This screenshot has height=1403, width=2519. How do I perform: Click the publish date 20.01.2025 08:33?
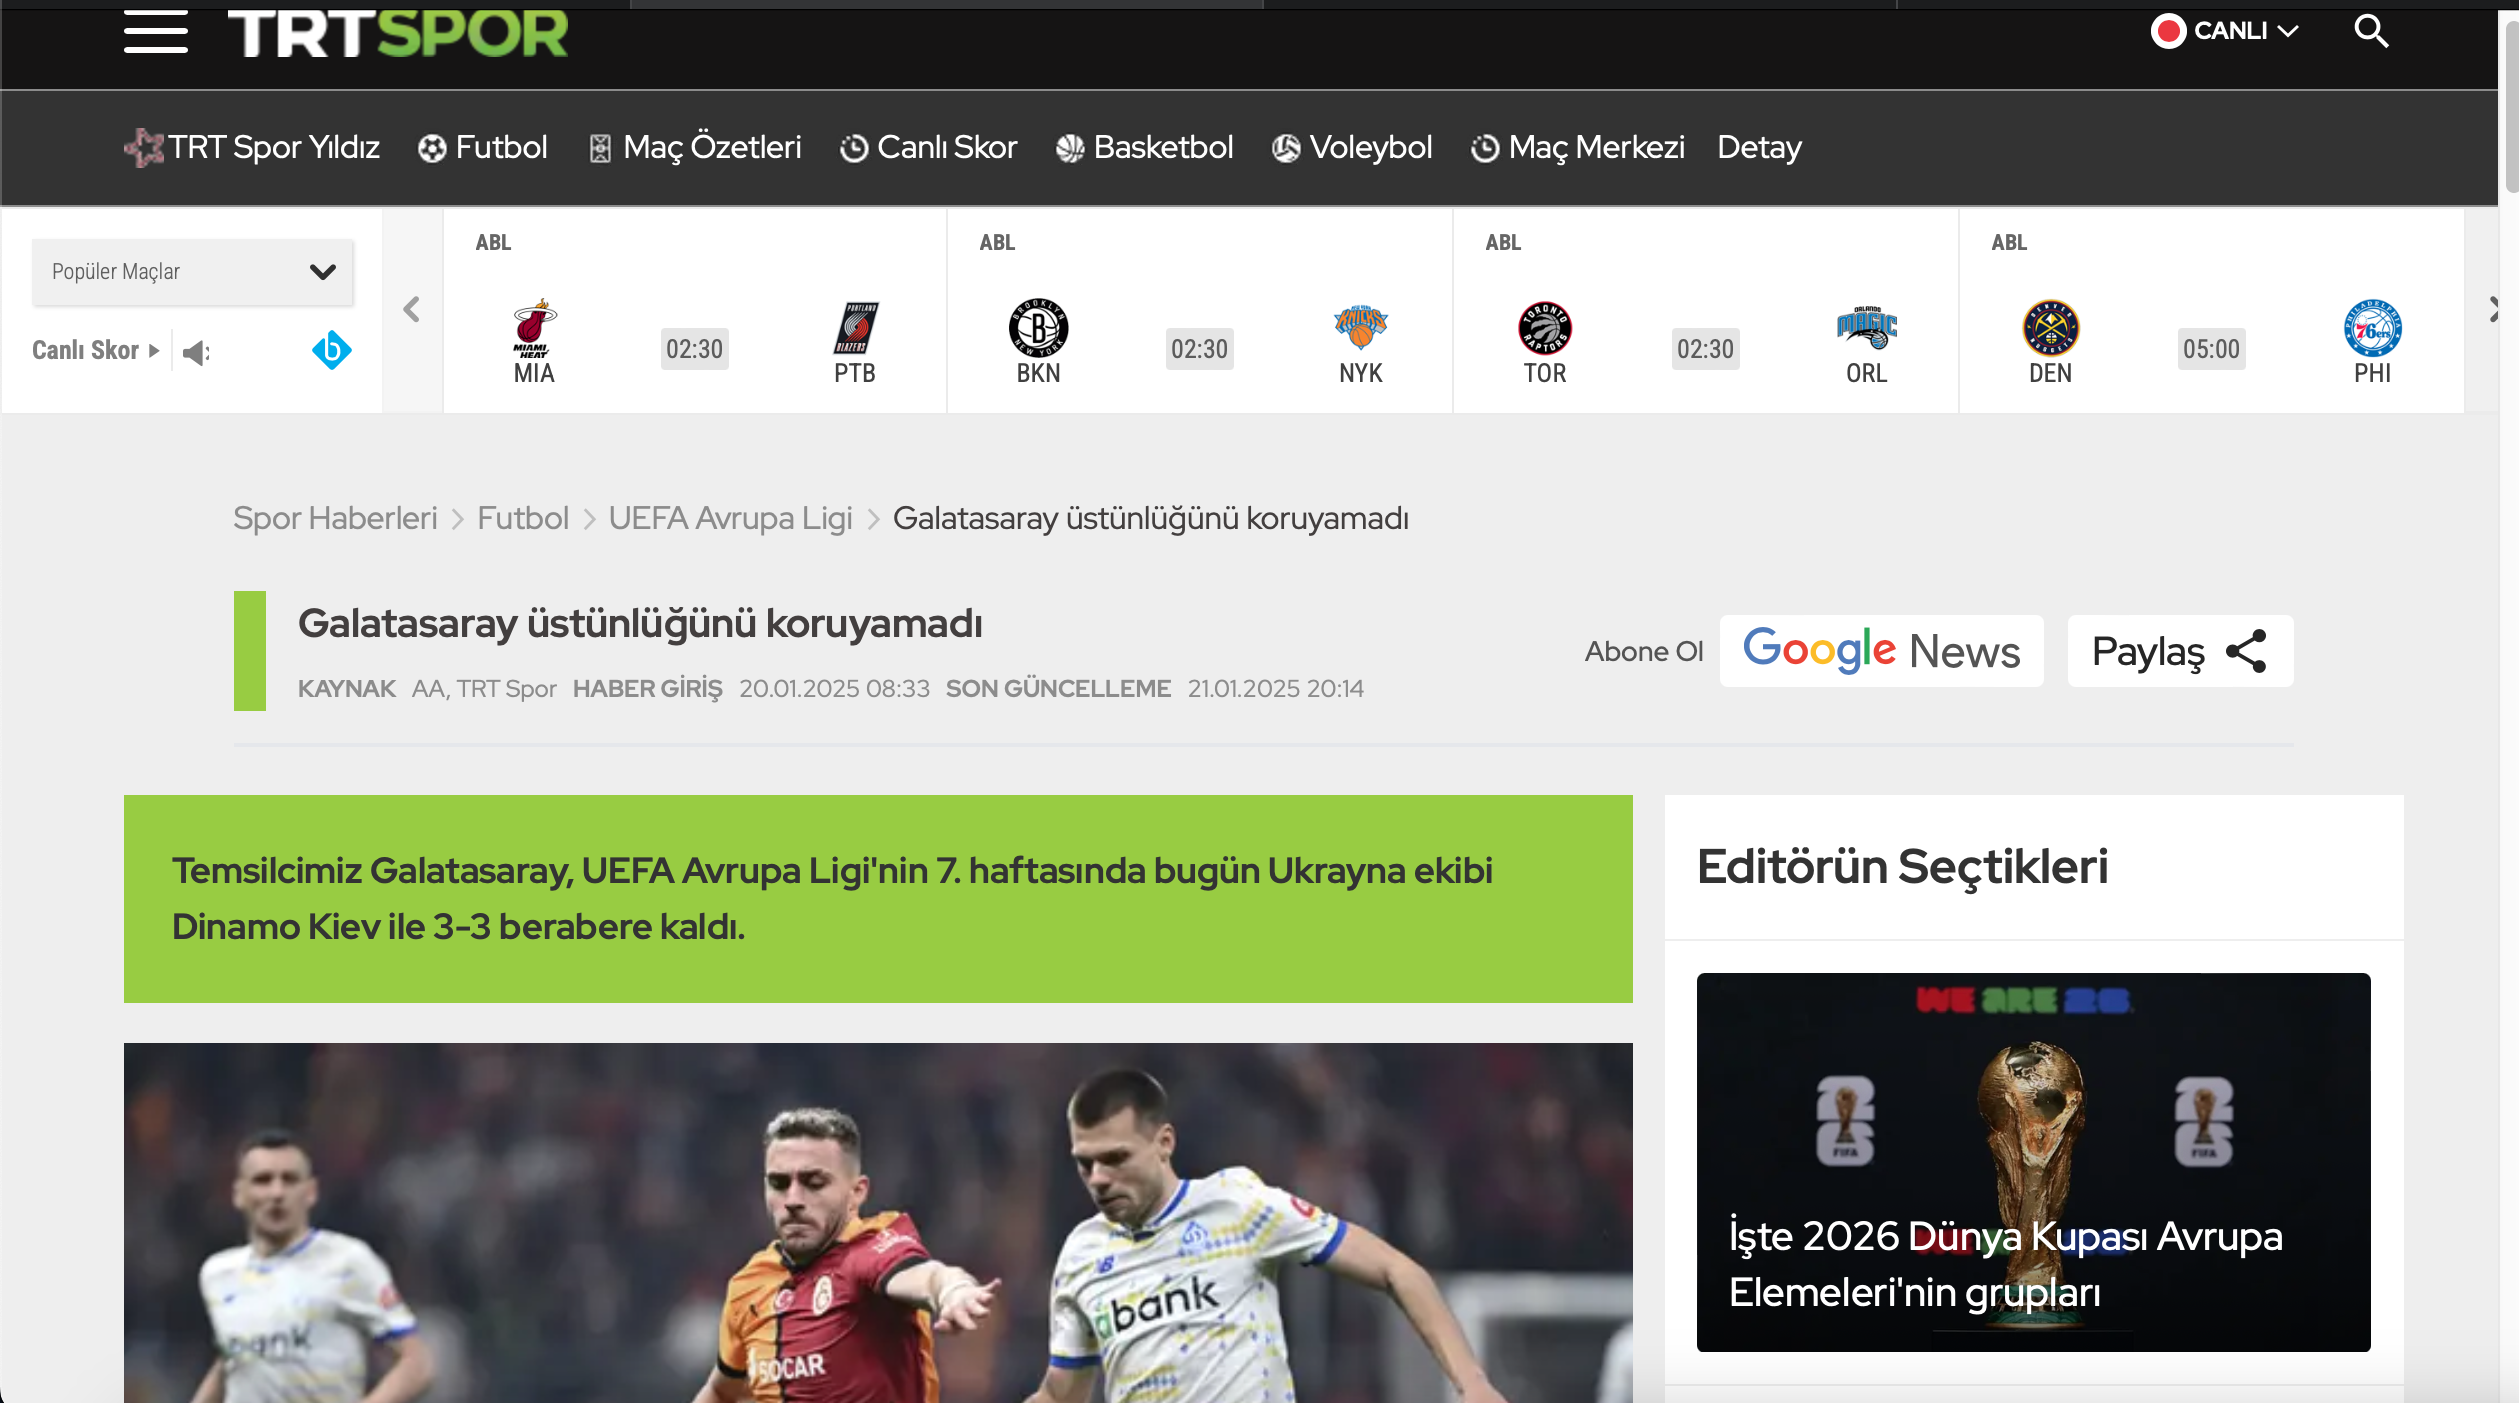(835, 689)
